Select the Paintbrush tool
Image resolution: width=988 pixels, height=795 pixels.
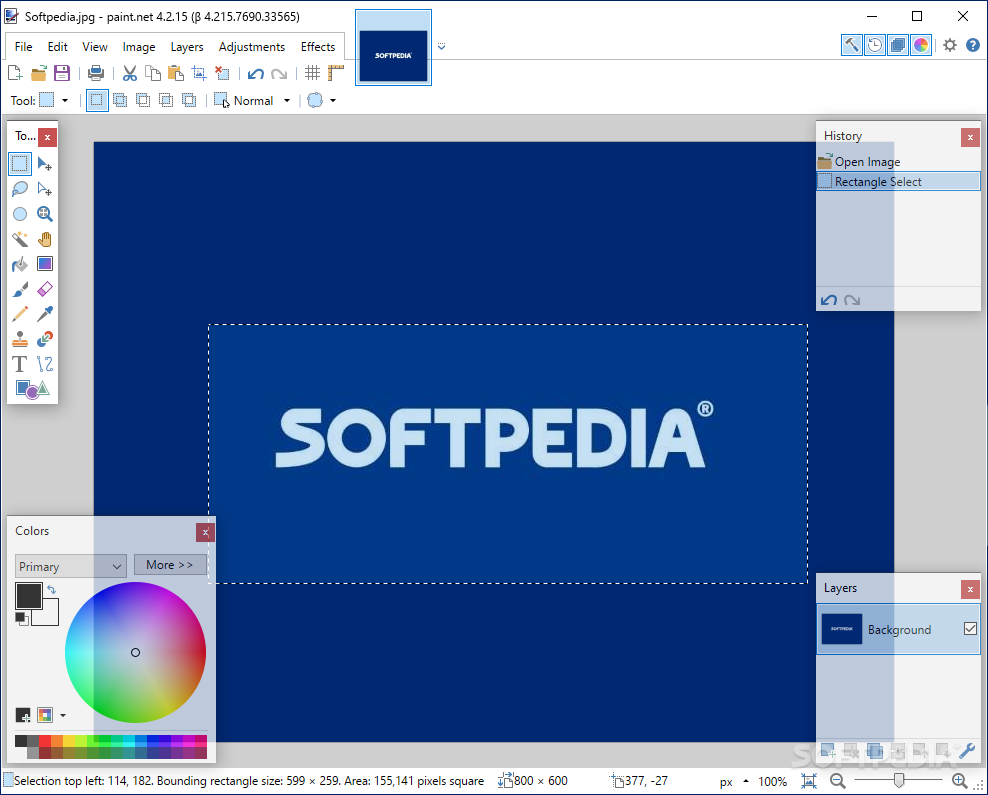click(x=20, y=289)
